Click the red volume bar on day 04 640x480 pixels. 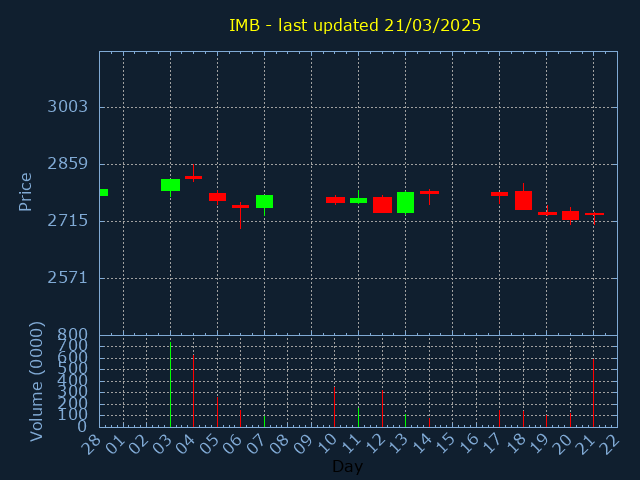click(x=193, y=391)
